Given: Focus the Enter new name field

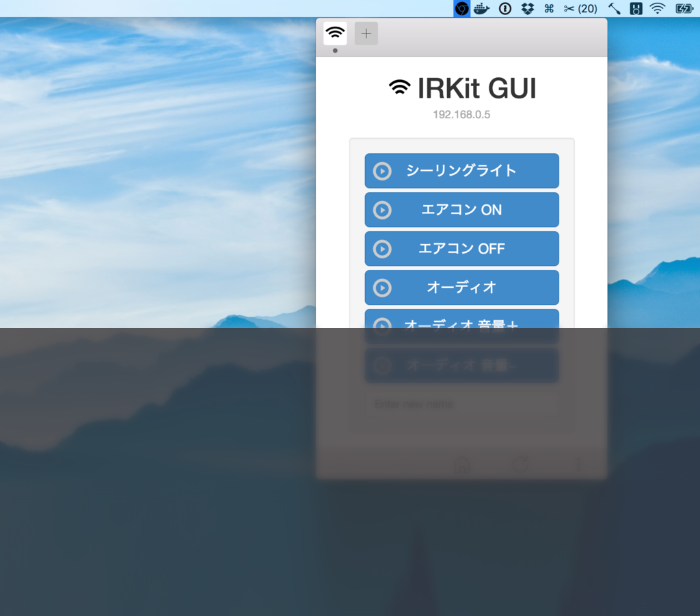Looking at the screenshot, I should (x=462, y=404).
